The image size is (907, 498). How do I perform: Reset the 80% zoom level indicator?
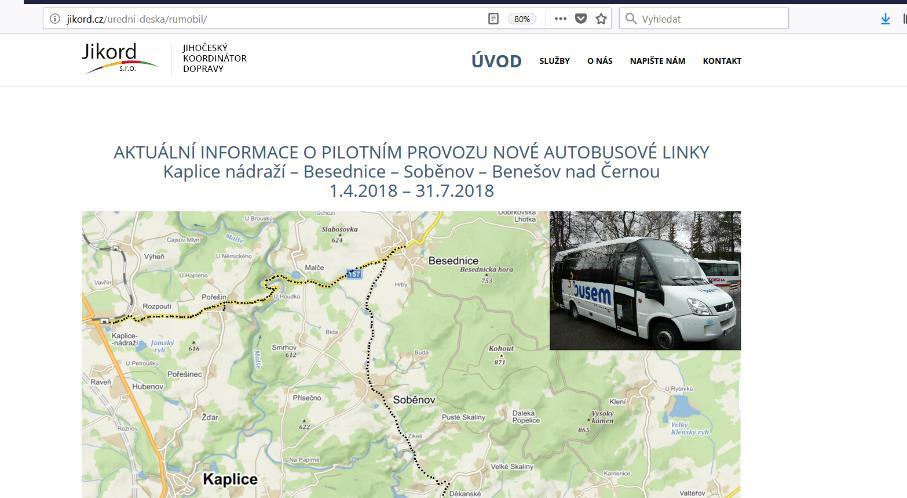tap(522, 19)
